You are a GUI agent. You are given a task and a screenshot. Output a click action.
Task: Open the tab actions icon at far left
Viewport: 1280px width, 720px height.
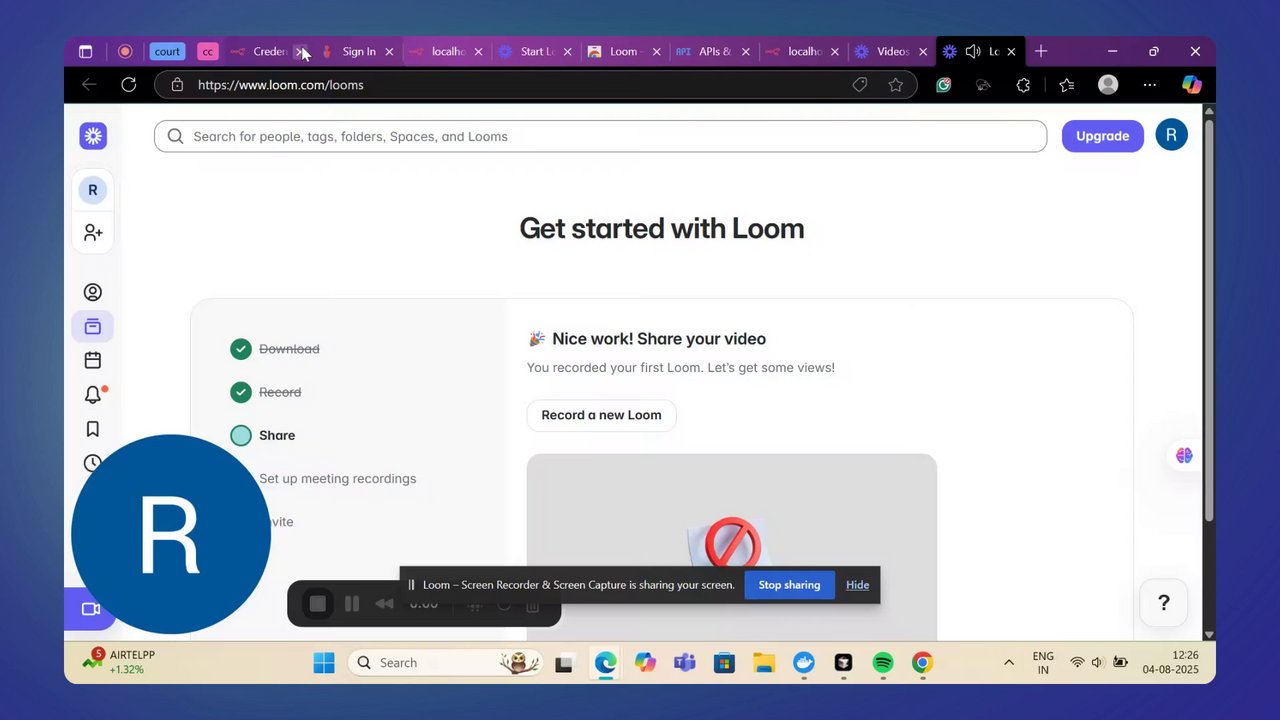pyautogui.click(x=85, y=51)
